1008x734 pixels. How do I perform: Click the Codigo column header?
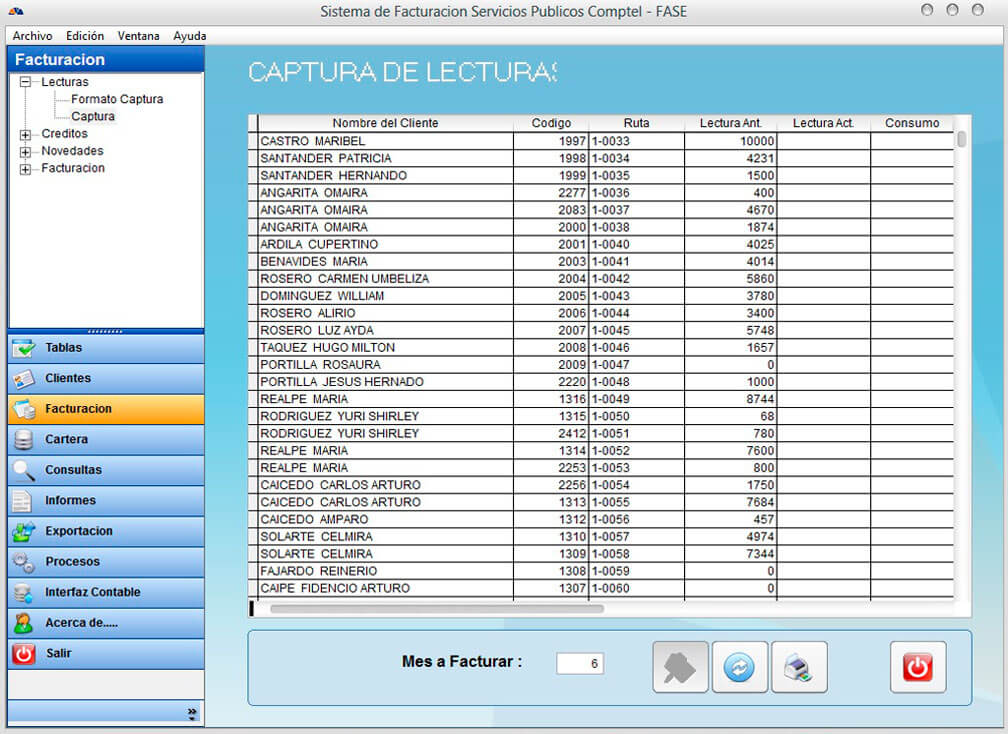tap(551, 123)
